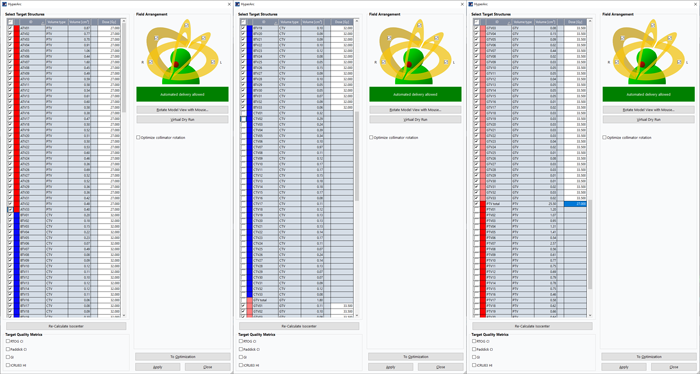Viewport: 700px width, 374px height.
Task: Click the Close button at bottom of middle window
Action: tap(441, 367)
